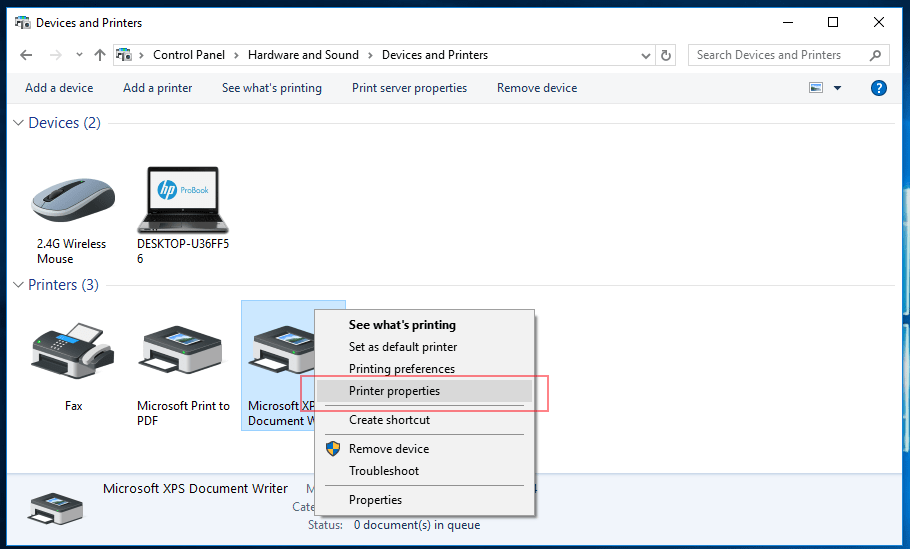Click the Back navigation arrow
Viewport: 910px width, 549px height.
26,55
